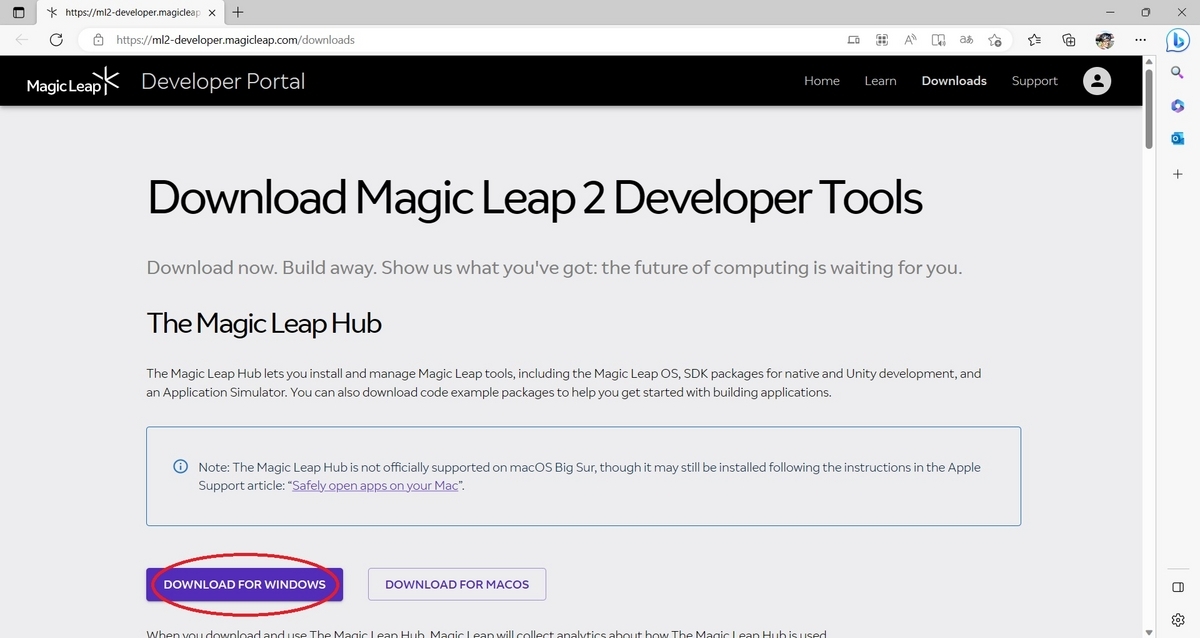Open a new browser tab
1200x638 pixels.
pos(236,13)
